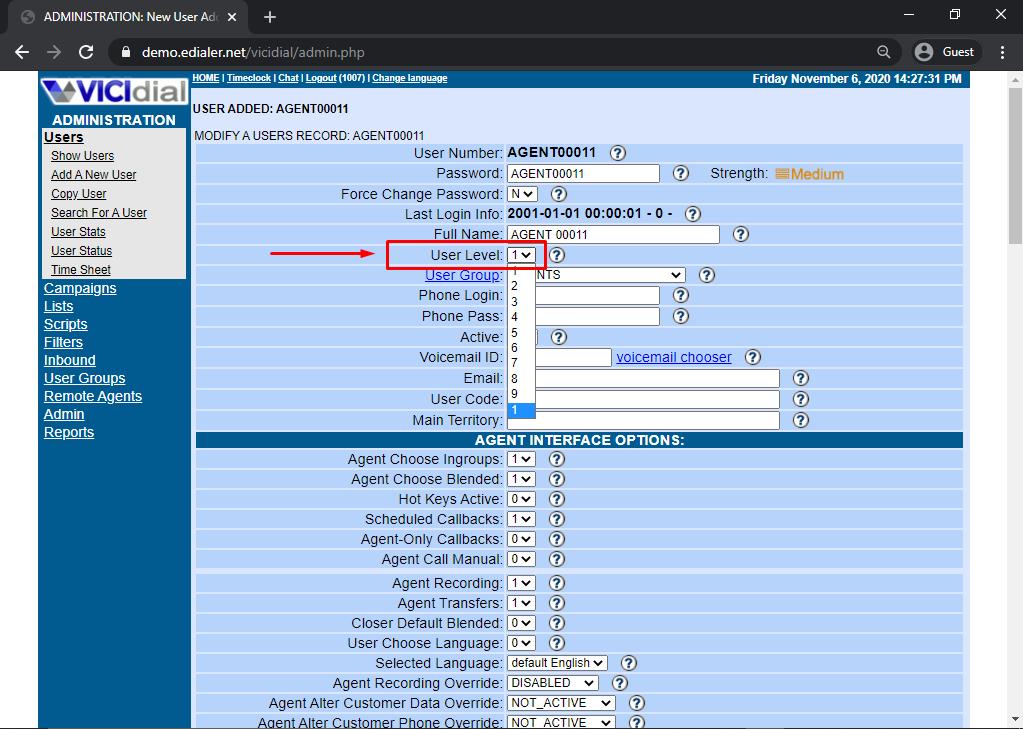Show help for Agent Call Manual

coord(557,559)
